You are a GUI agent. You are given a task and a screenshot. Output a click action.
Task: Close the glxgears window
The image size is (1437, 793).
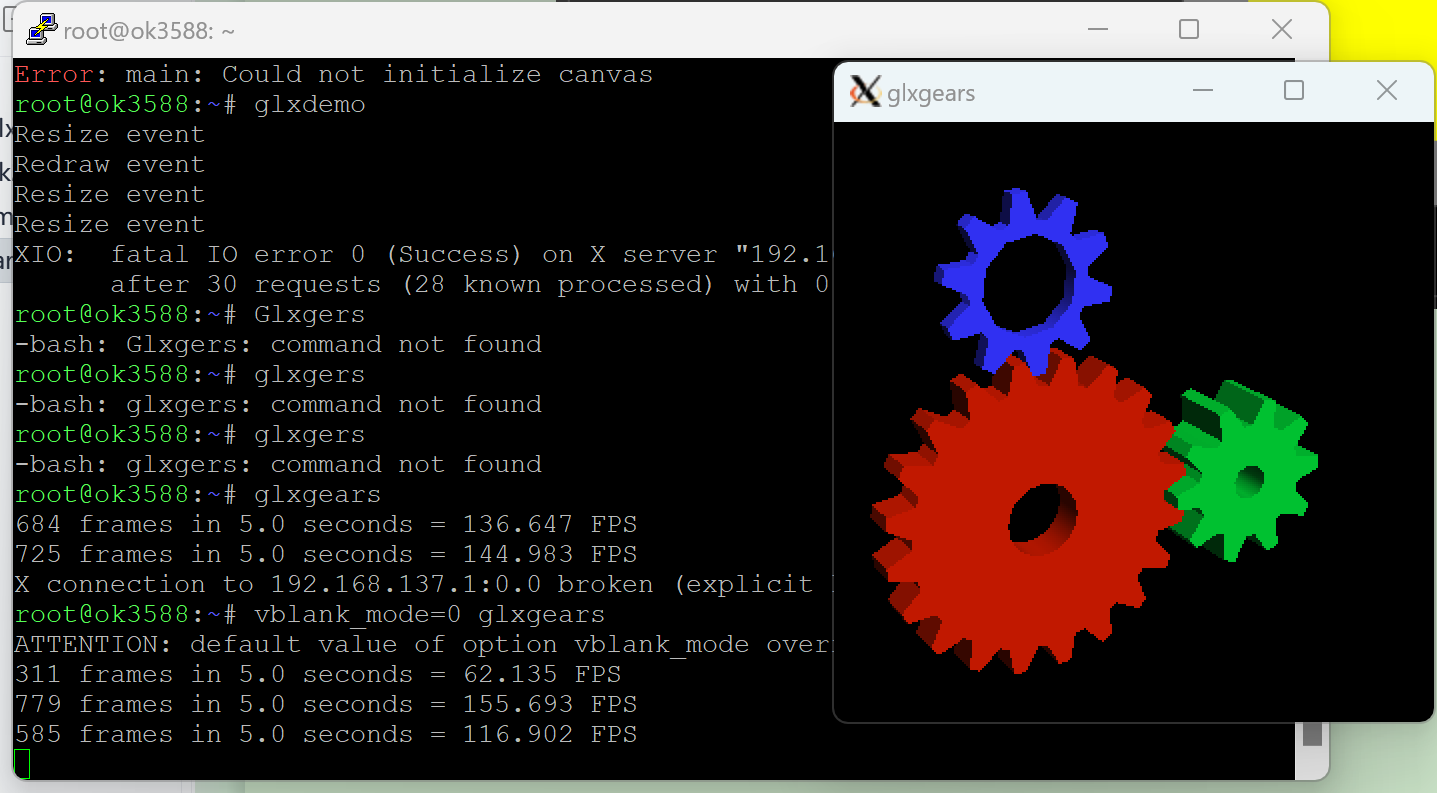tap(1386, 91)
